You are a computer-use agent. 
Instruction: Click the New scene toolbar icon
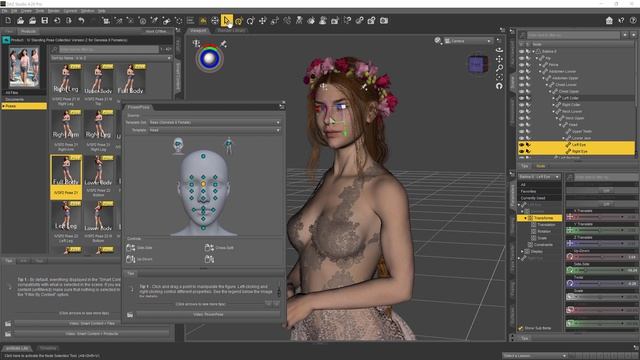click(8, 20)
